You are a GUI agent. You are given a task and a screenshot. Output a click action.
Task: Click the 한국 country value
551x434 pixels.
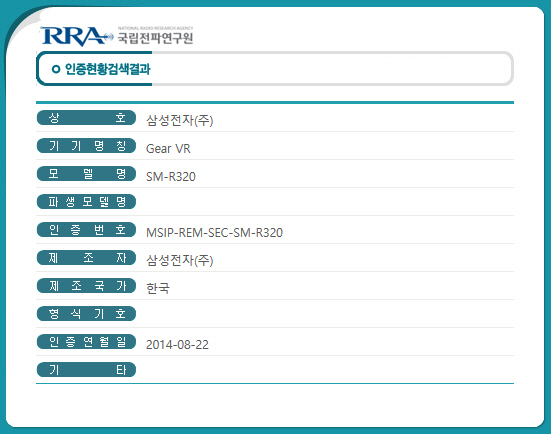pos(158,289)
